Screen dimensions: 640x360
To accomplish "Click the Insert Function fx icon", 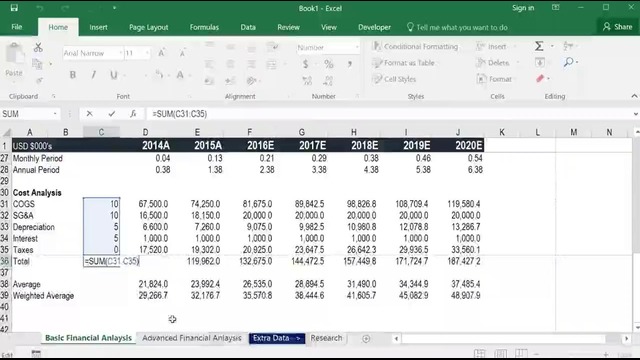I will point(133,114).
